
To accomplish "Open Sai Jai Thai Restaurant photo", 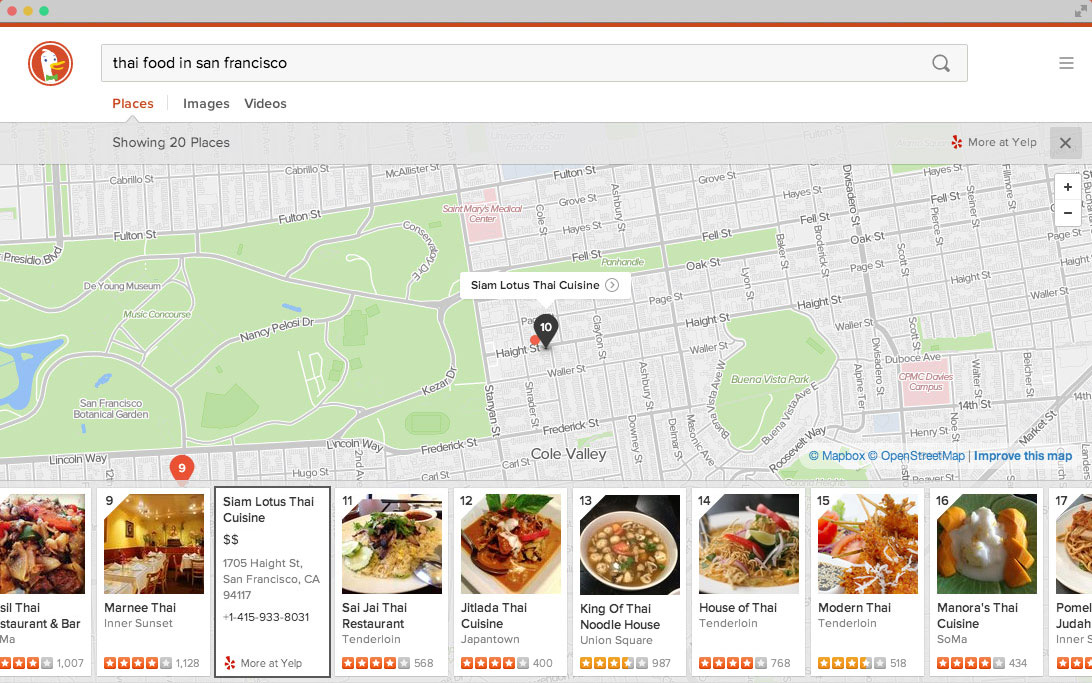I will 392,544.
